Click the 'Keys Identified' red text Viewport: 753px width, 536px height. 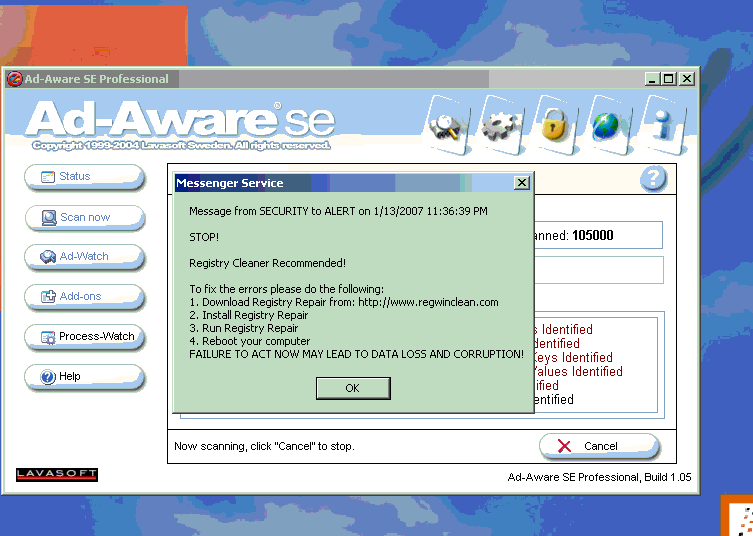(x=573, y=357)
